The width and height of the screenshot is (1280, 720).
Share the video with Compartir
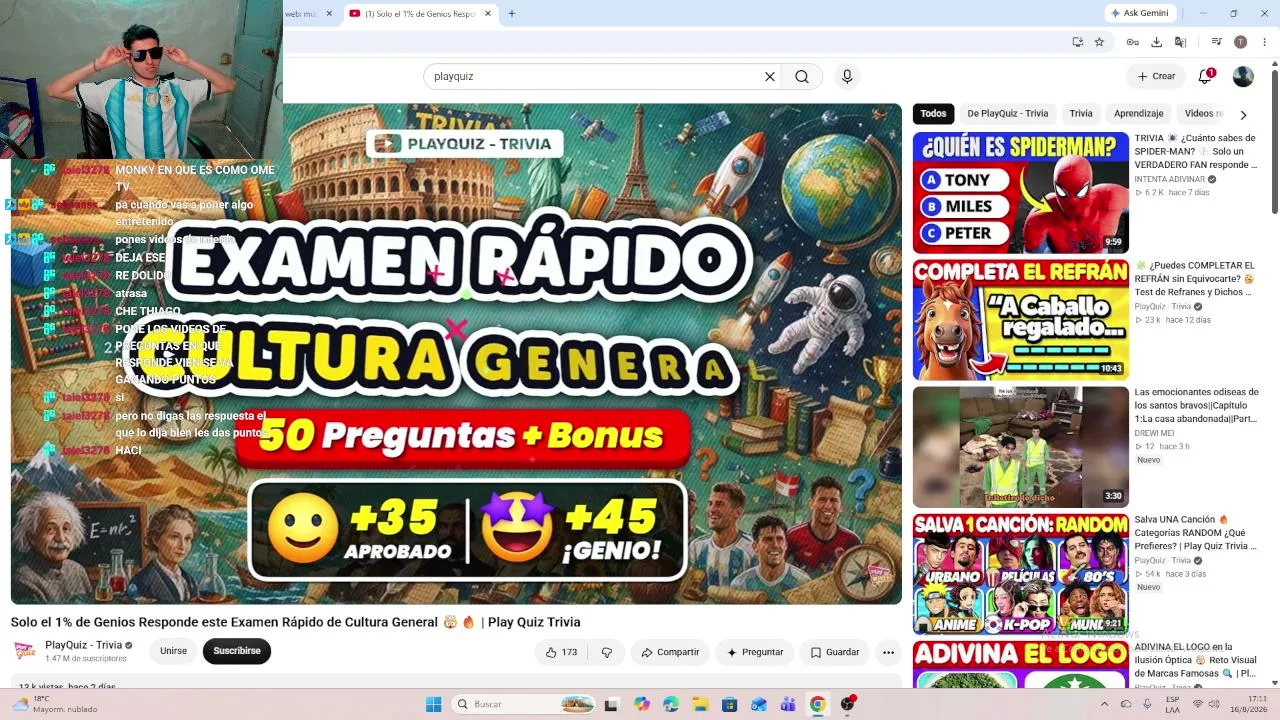[670, 652]
